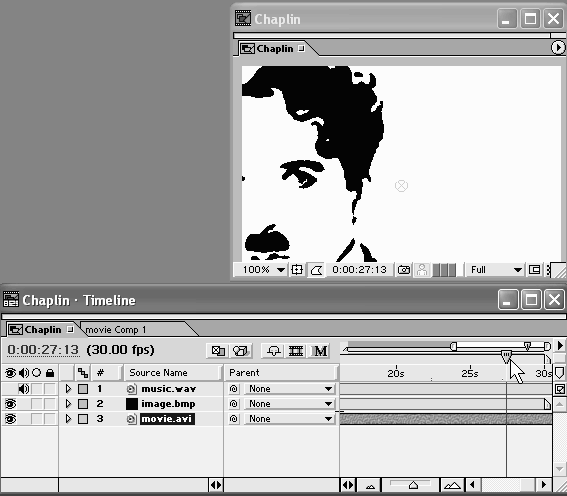Screen dimensions: 567x496
Task: Select the movie.avi layer name
Action: click(167, 419)
